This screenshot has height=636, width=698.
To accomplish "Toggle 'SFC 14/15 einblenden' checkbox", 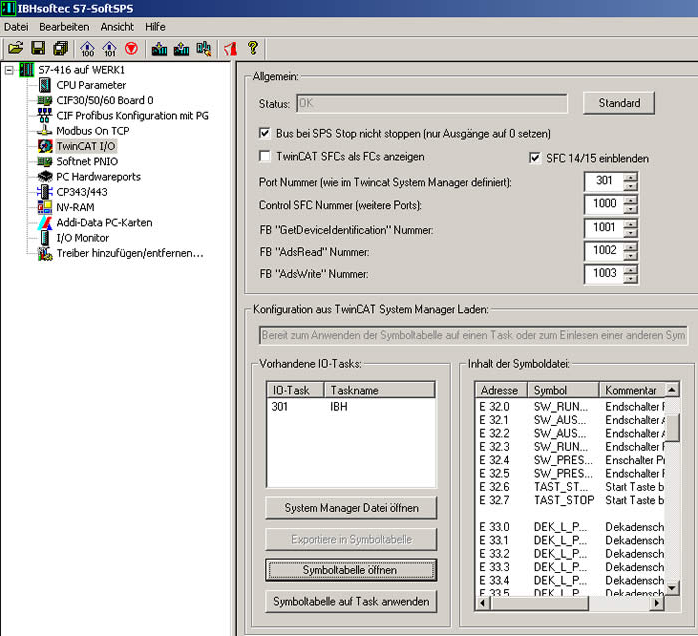I will 535,158.
